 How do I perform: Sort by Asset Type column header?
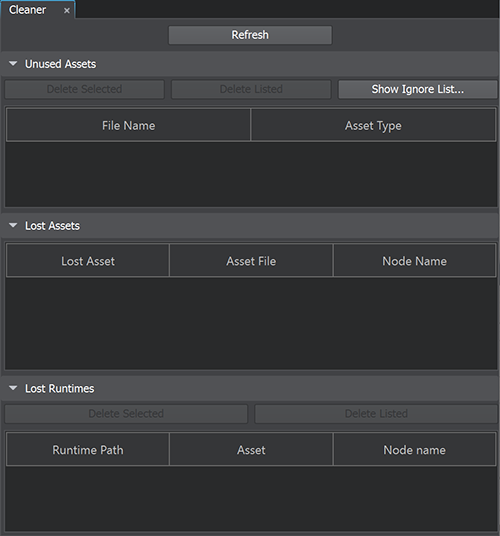coord(373,125)
